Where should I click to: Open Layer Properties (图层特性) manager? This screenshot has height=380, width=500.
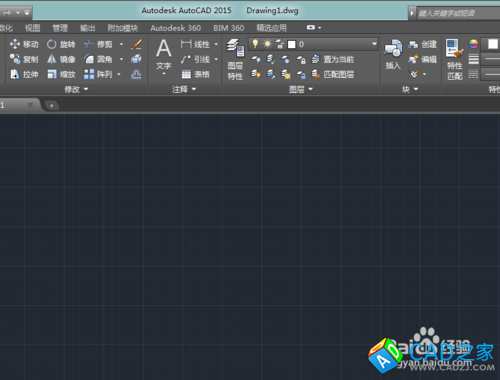[x=235, y=59]
